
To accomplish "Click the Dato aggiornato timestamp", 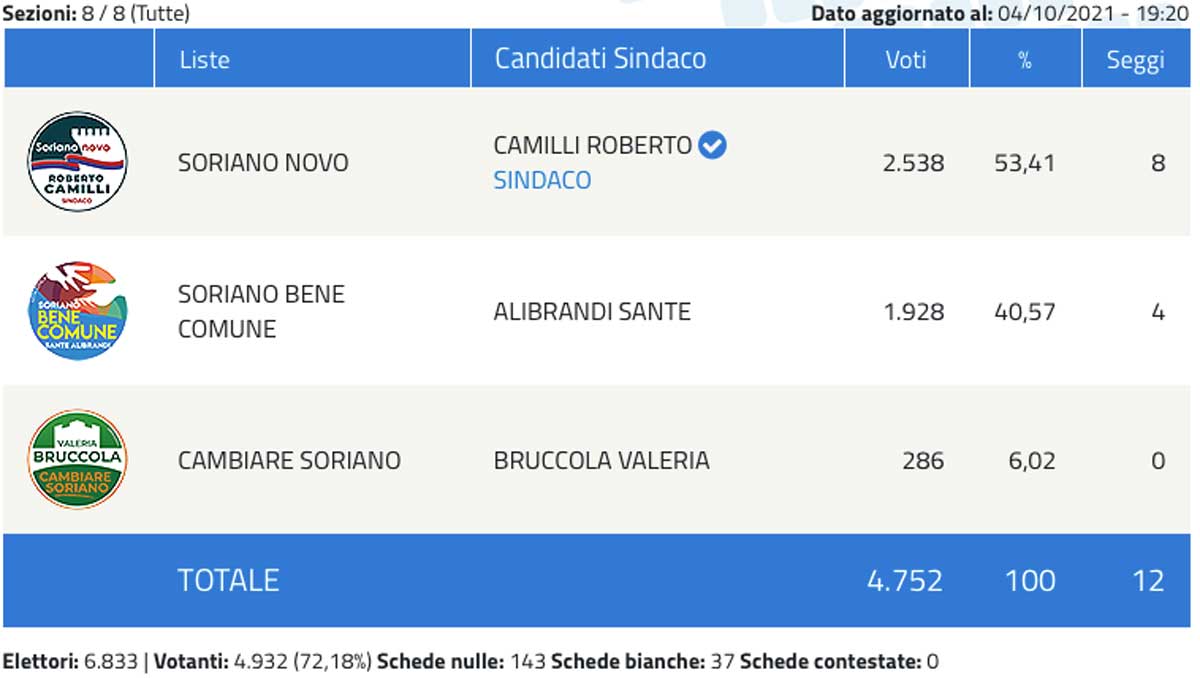I will 1001,14.
